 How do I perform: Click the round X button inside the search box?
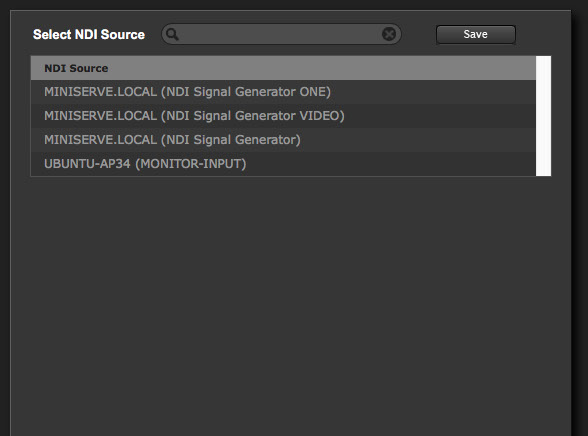[x=389, y=34]
